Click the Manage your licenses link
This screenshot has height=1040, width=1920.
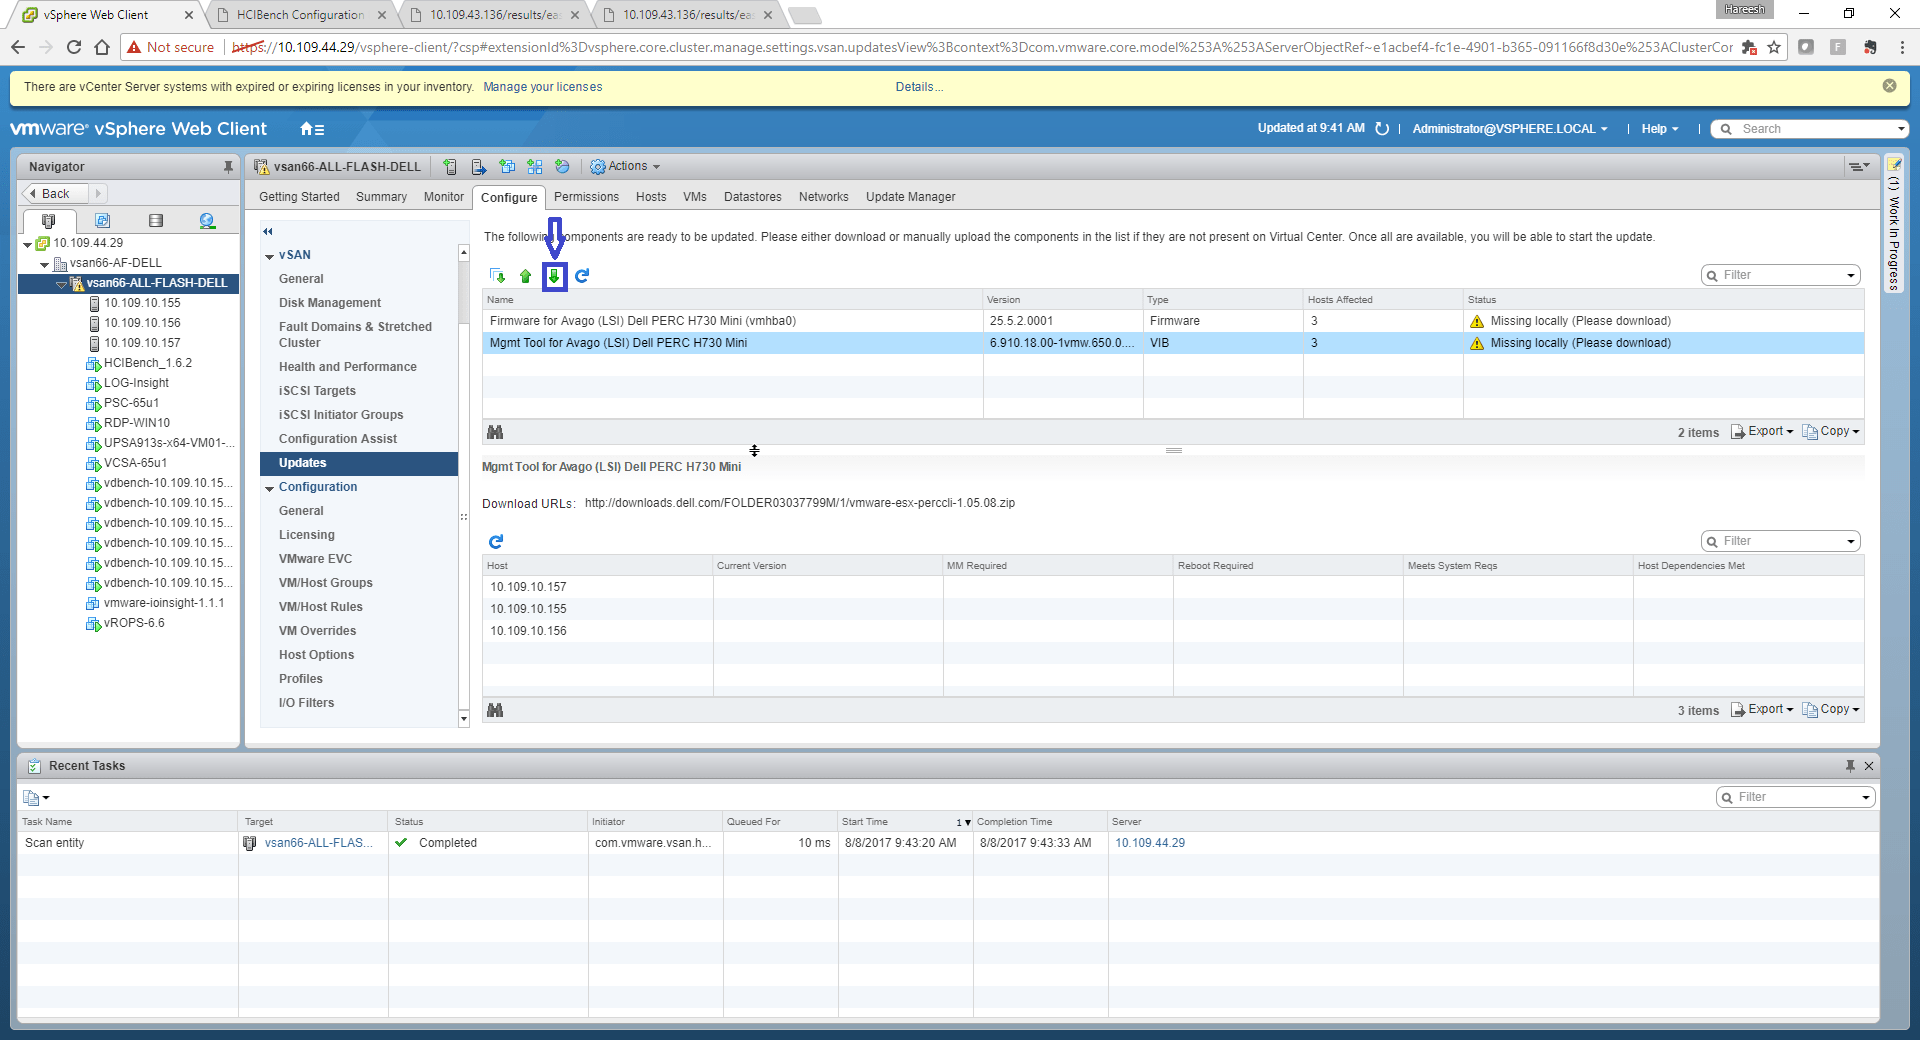tap(542, 87)
